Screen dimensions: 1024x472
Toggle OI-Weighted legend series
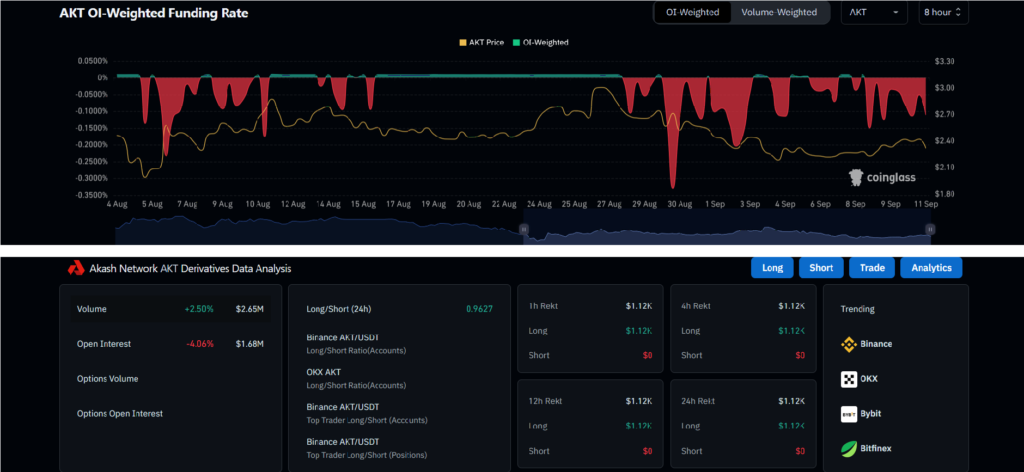(x=541, y=42)
